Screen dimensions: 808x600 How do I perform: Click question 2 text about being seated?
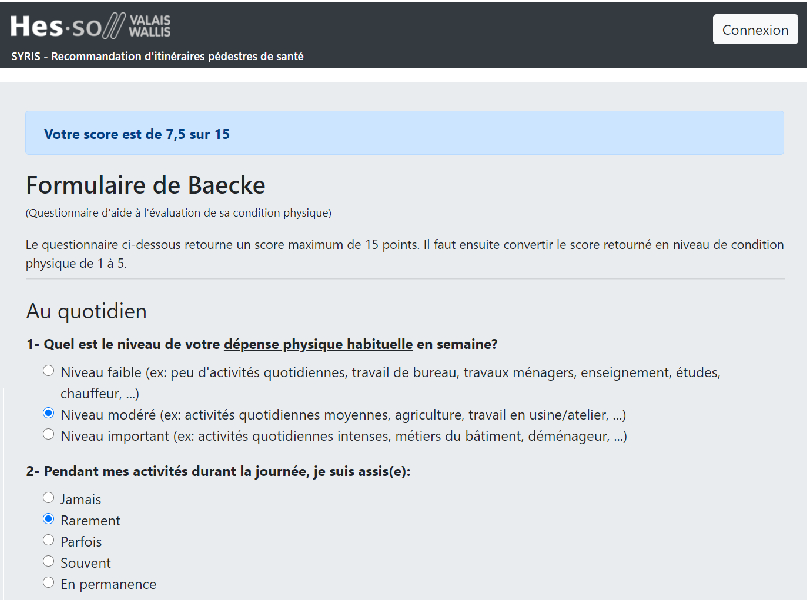click(x=218, y=471)
